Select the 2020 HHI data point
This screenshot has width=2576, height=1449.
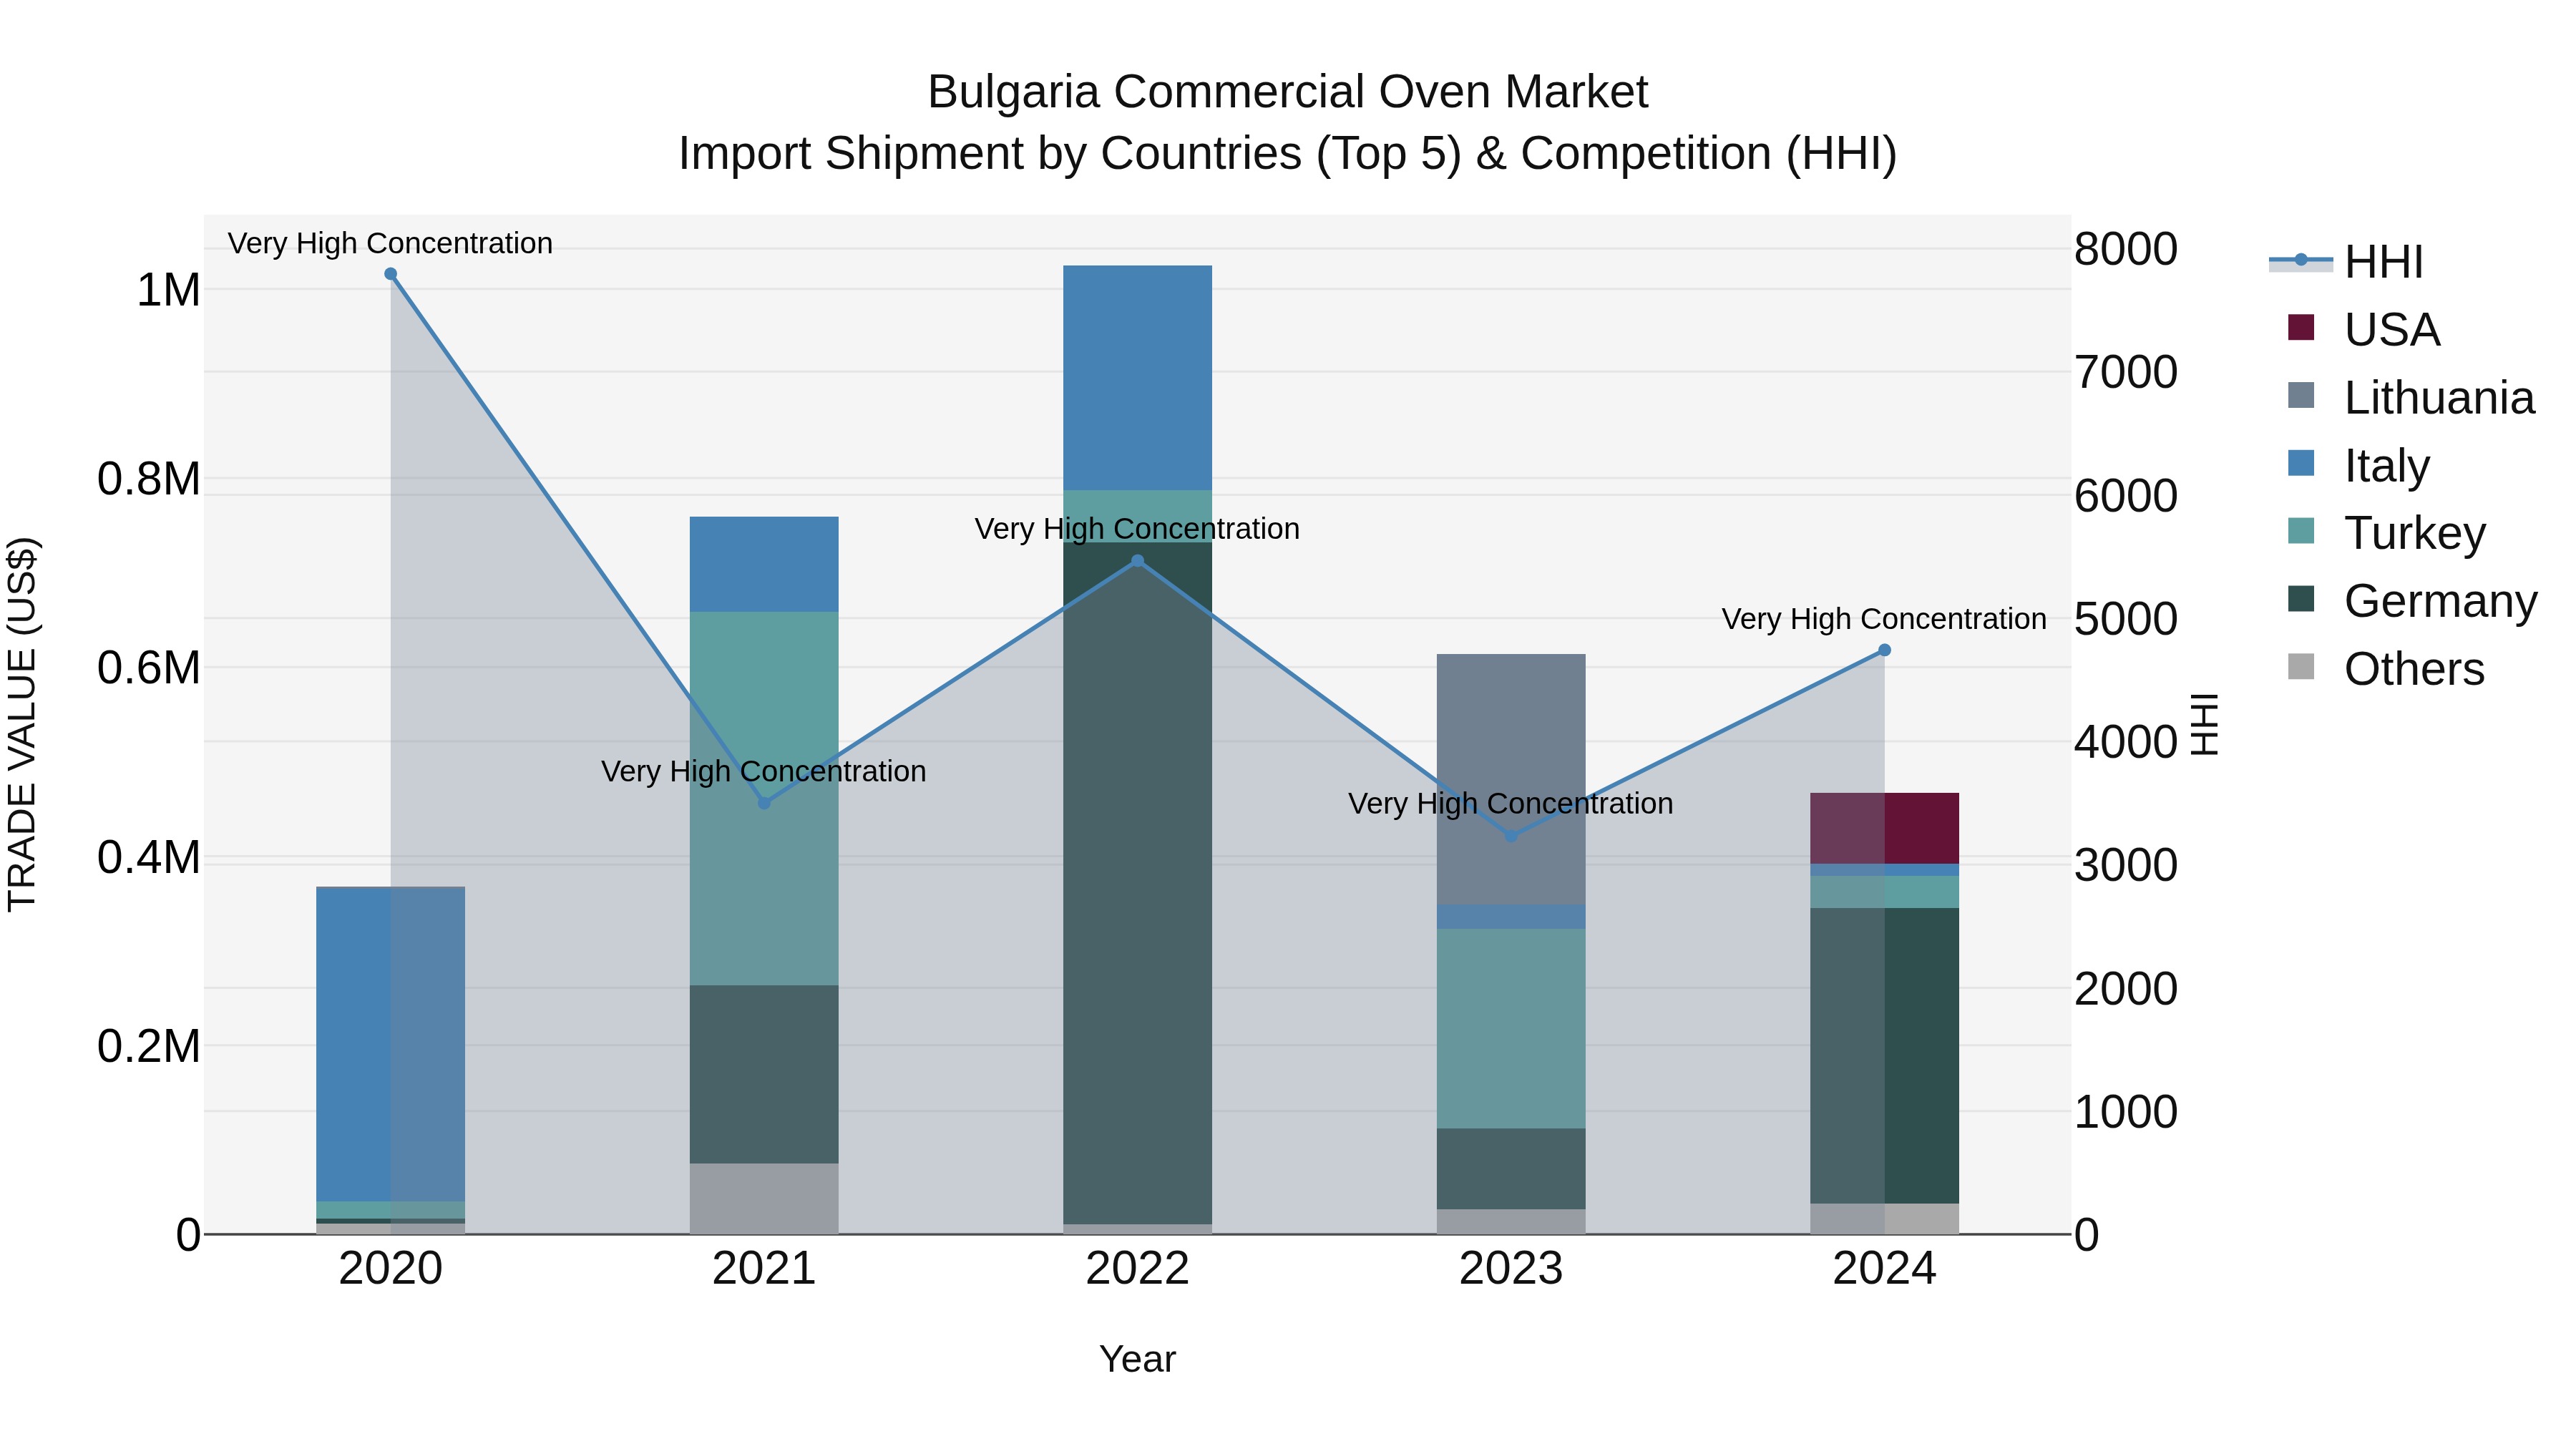pyautogui.click(x=391, y=274)
